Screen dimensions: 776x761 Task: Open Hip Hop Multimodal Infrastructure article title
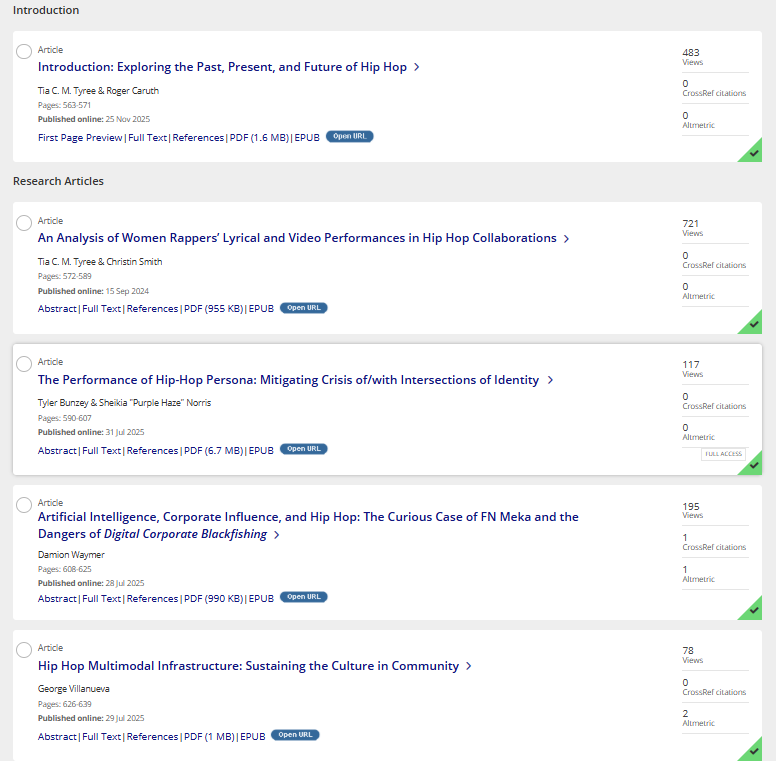248,666
